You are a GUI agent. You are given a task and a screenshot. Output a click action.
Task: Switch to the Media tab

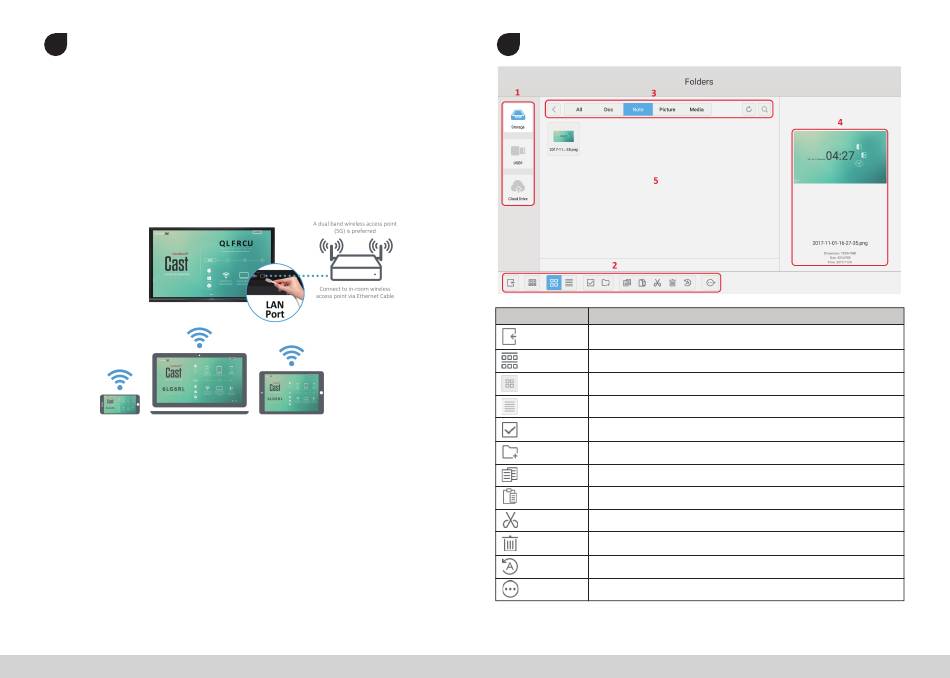pyautogui.click(x=697, y=110)
